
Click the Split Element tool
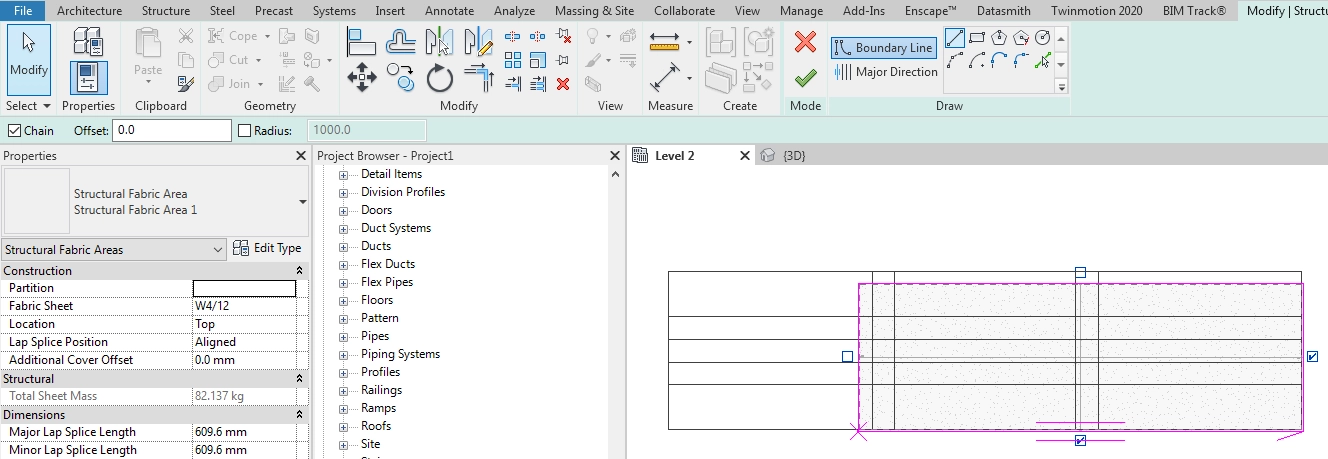(513, 36)
